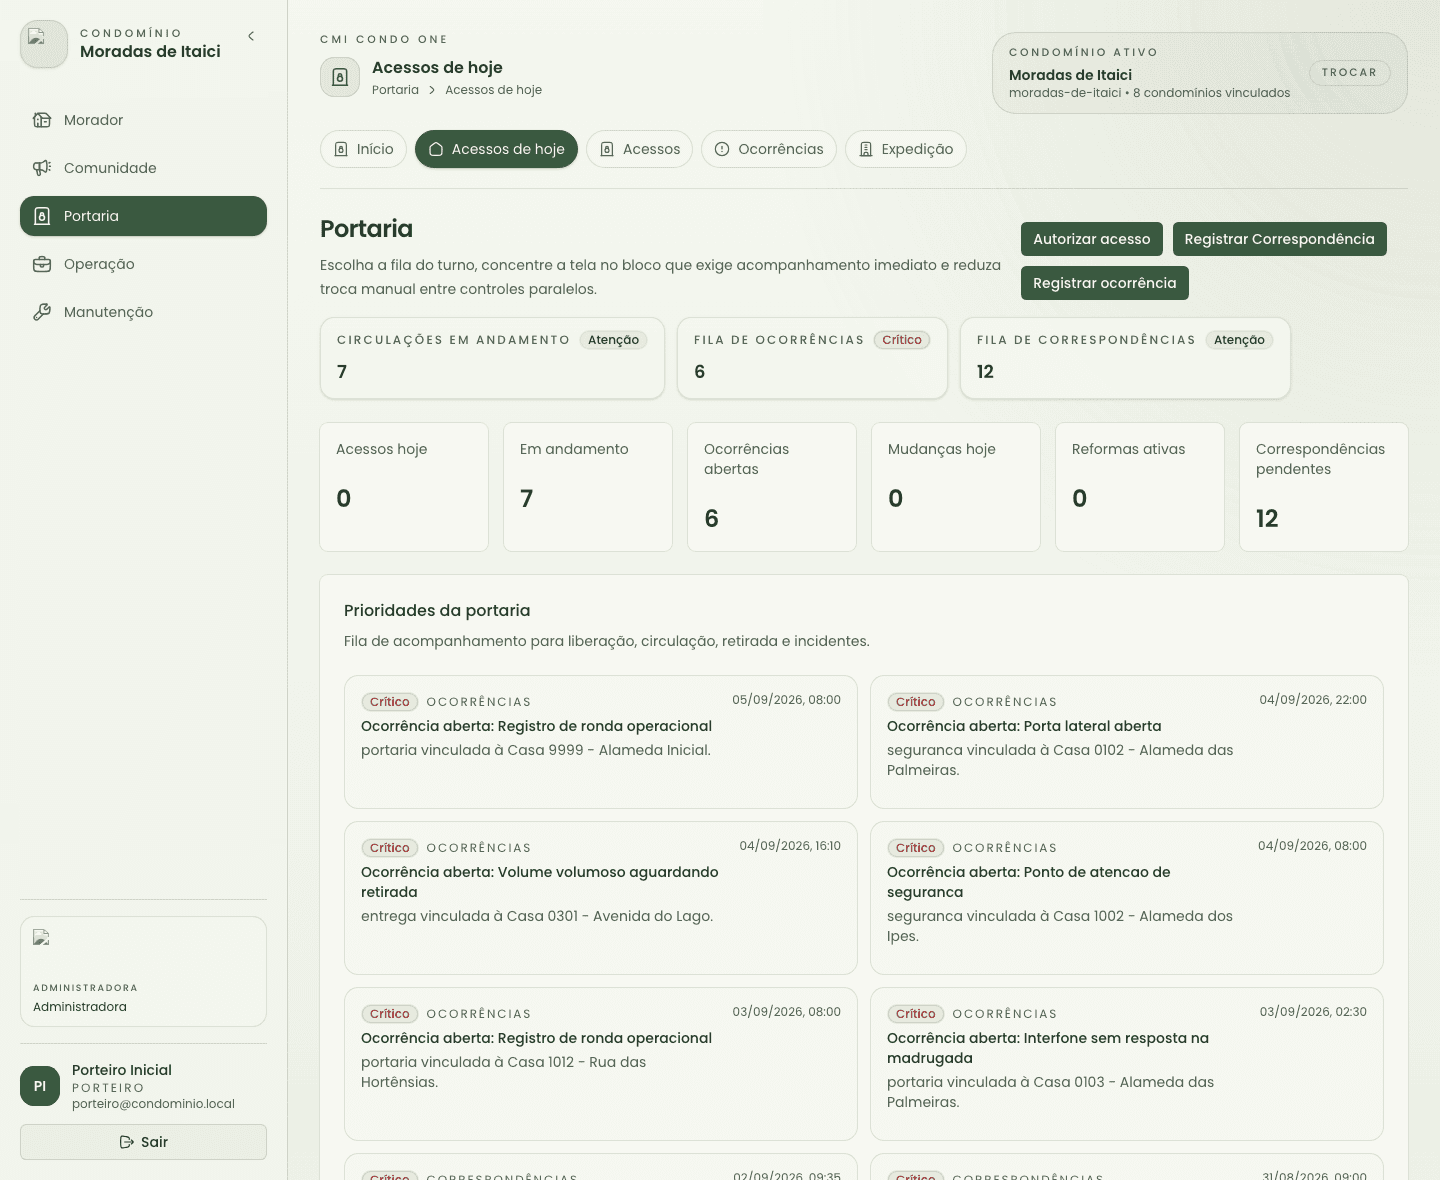Open the Circulações em andamento queue card
This screenshot has width=1440, height=1180.
tap(492, 358)
